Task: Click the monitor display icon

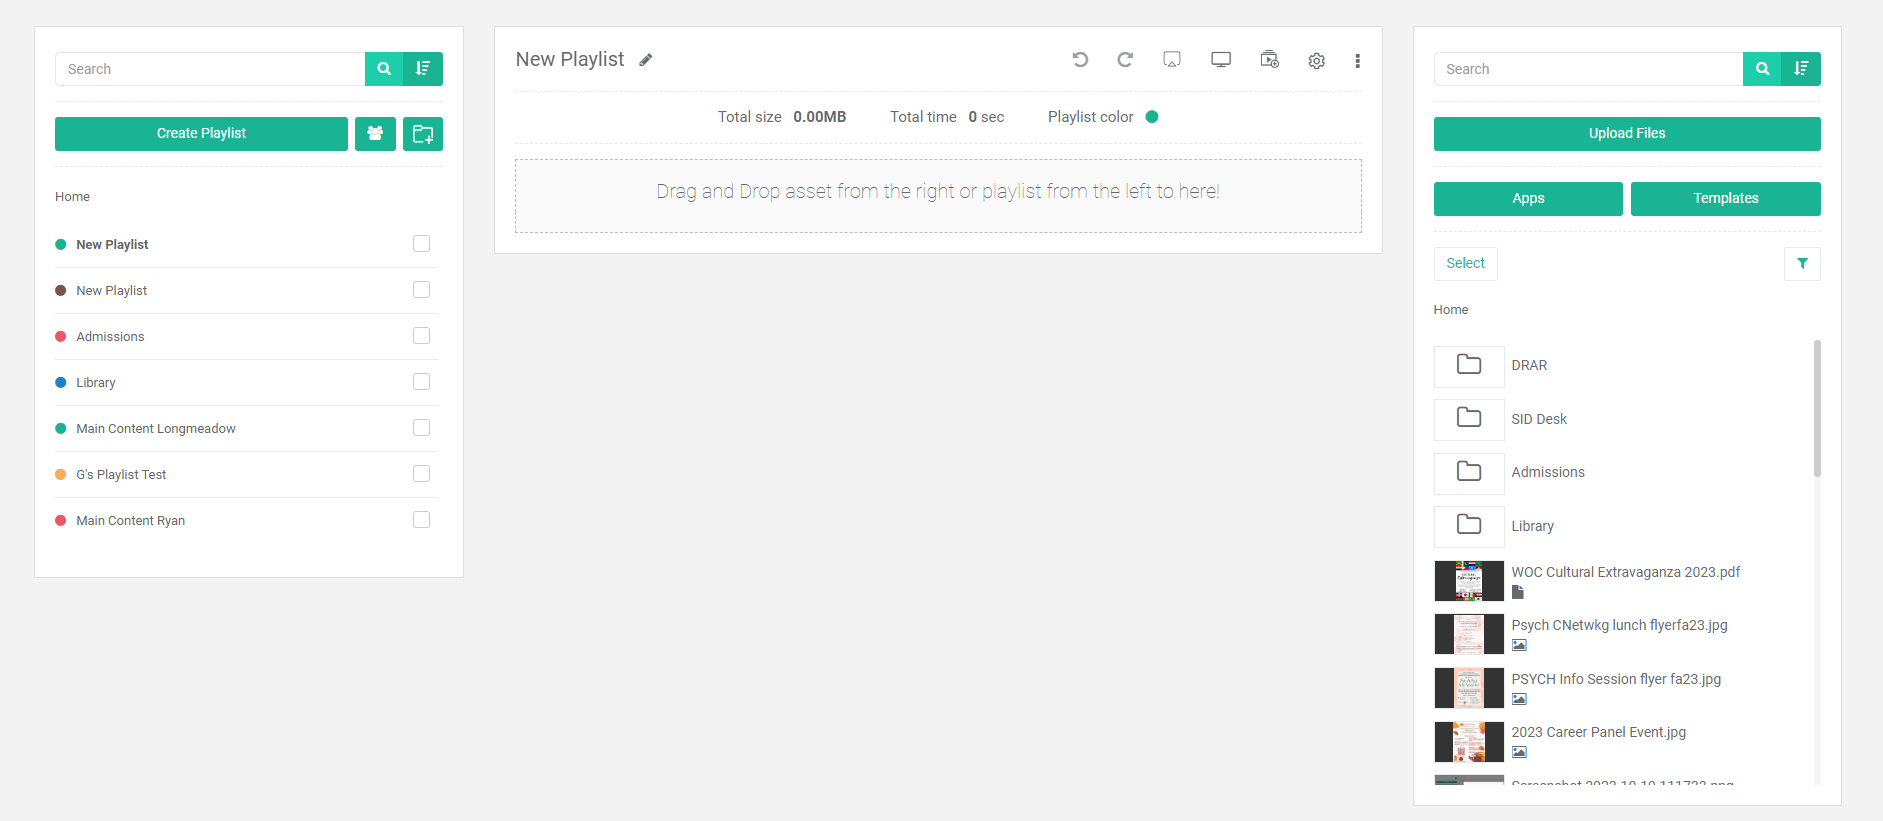Action: [x=1220, y=60]
